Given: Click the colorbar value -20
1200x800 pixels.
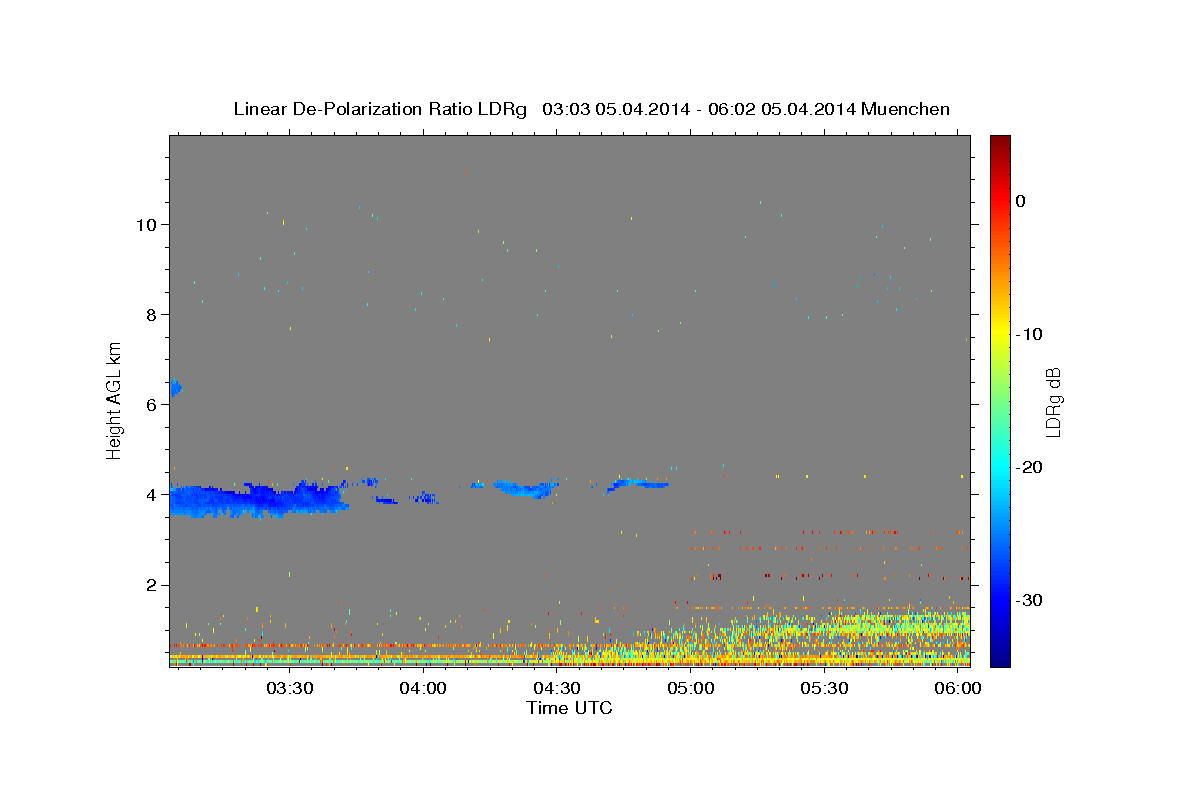Looking at the screenshot, I should pos(1028,467).
